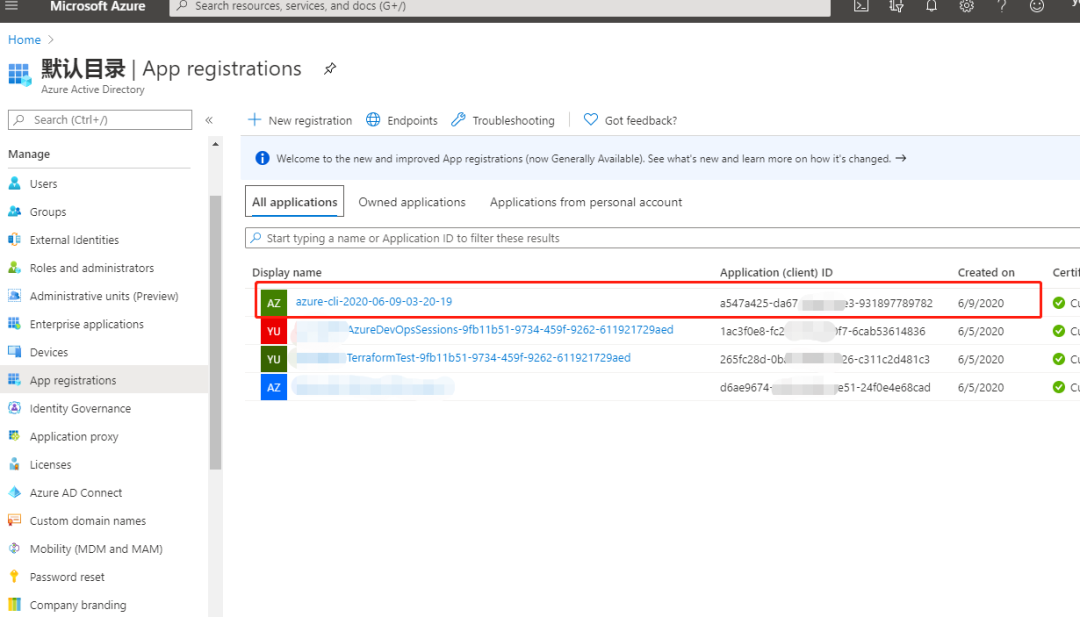The width and height of the screenshot is (1080, 617).
Task: Open Endpoints
Action: coord(402,121)
